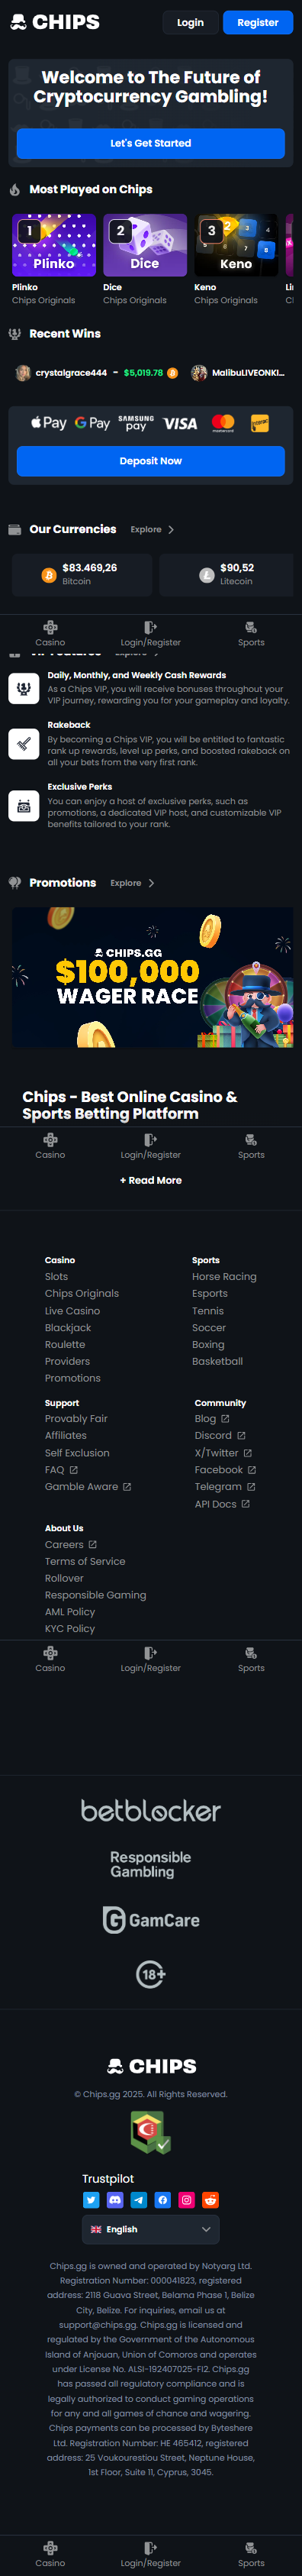Expand text with Read More
The width and height of the screenshot is (302, 2576).
(x=151, y=1180)
